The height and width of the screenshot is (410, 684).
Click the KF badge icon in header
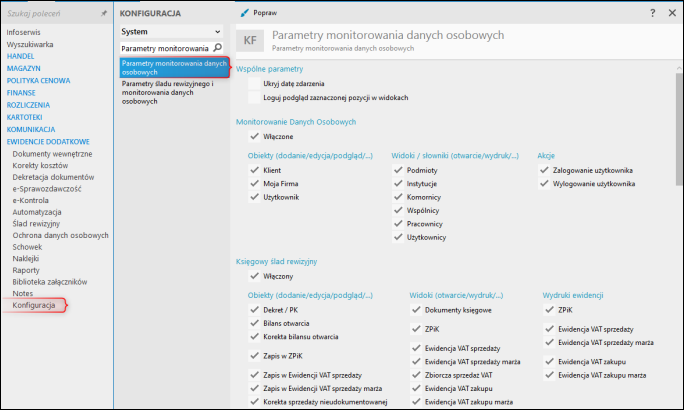248,40
